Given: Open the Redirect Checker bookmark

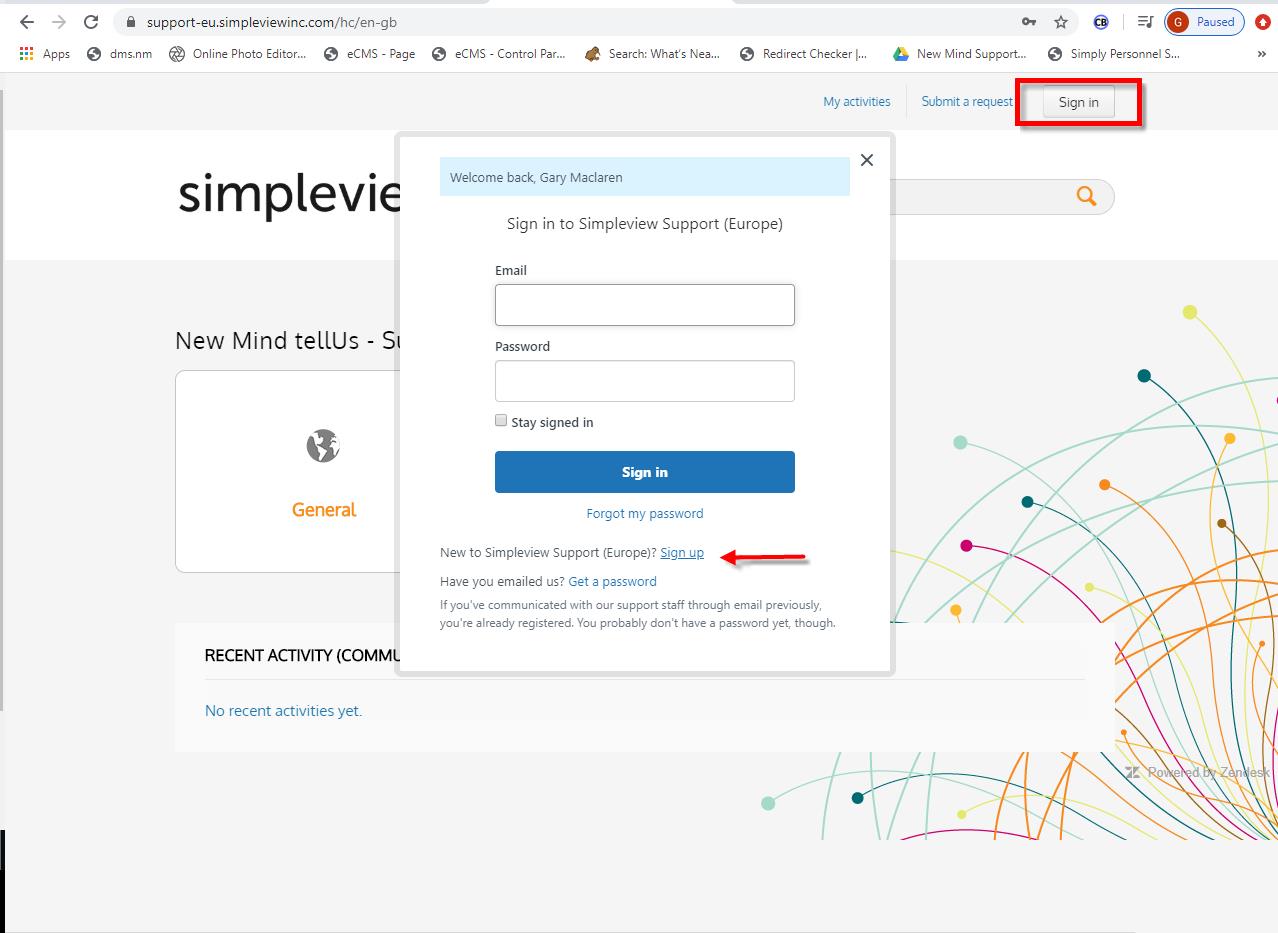Looking at the screenshot, I should (x=804, y=54).
